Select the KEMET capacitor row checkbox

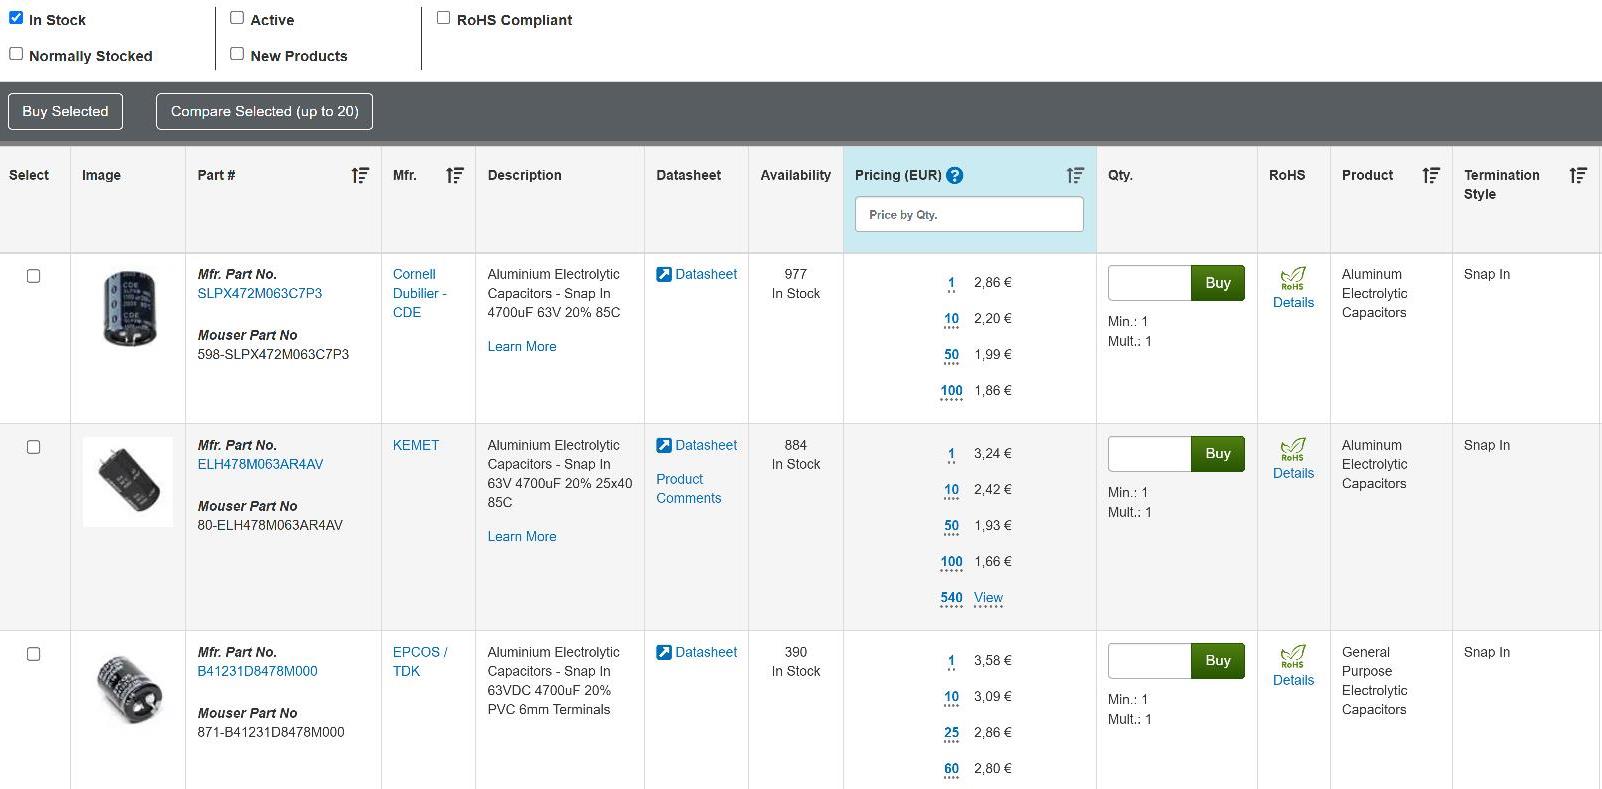coord(33,447)
